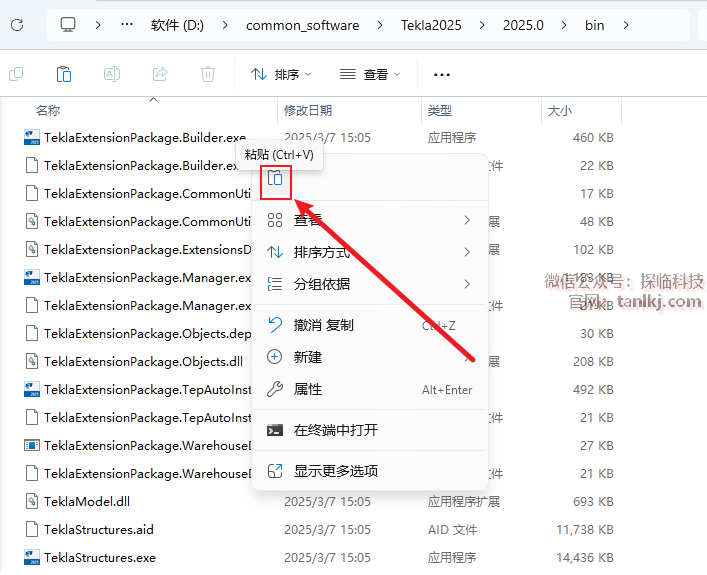Image resolution: width=707 pixels, height=575 pixels.
Task: Open the toolbar more options ellipsis
Action: (x=441, y=74)
